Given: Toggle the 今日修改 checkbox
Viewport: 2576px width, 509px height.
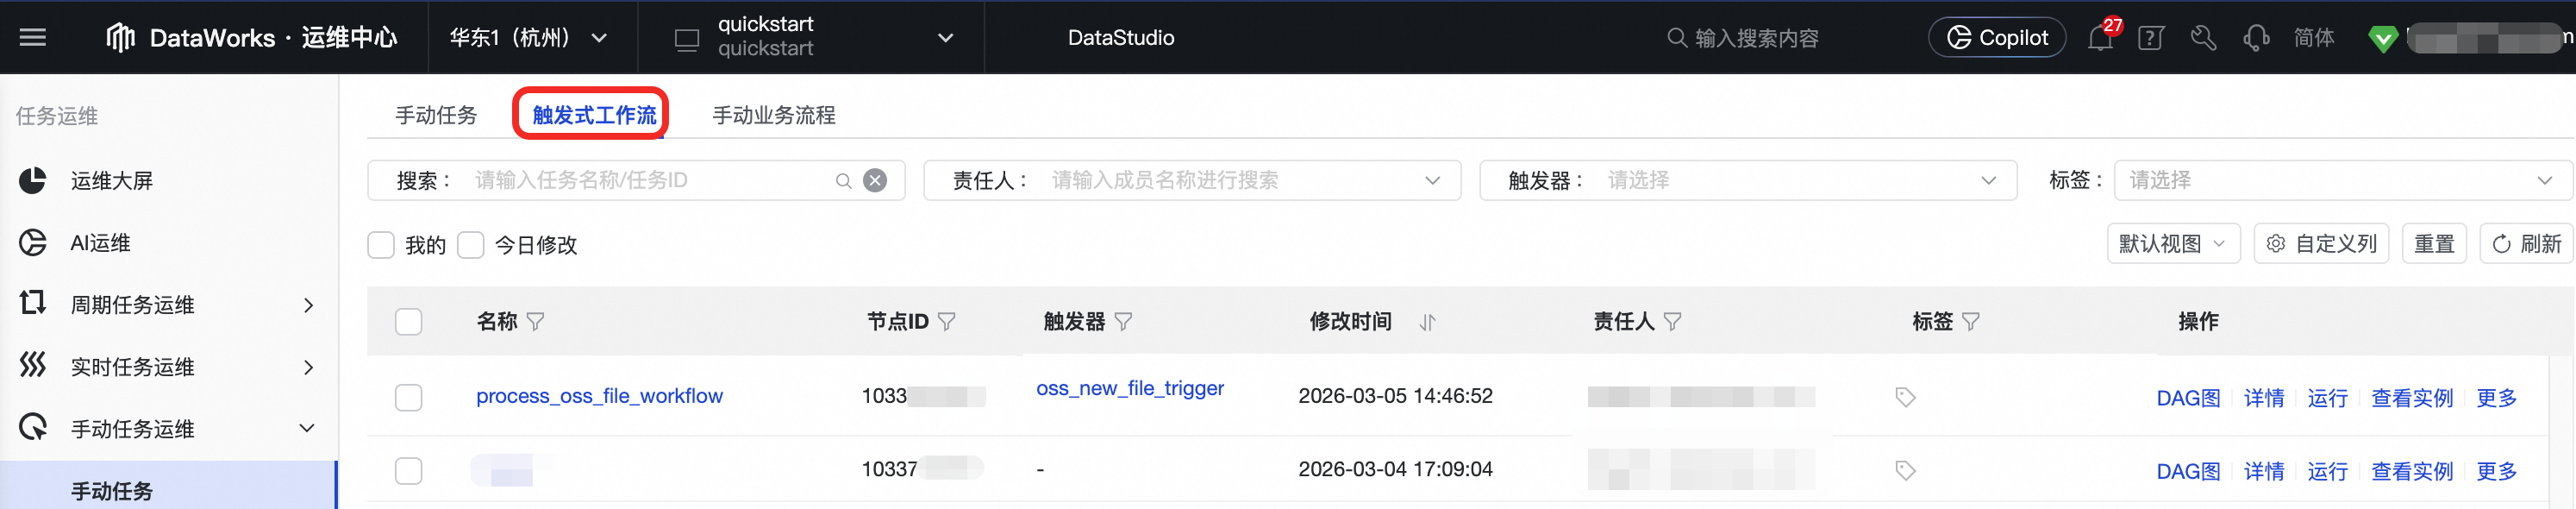Looking at the screenshot, I should click(x=471, y=245).
